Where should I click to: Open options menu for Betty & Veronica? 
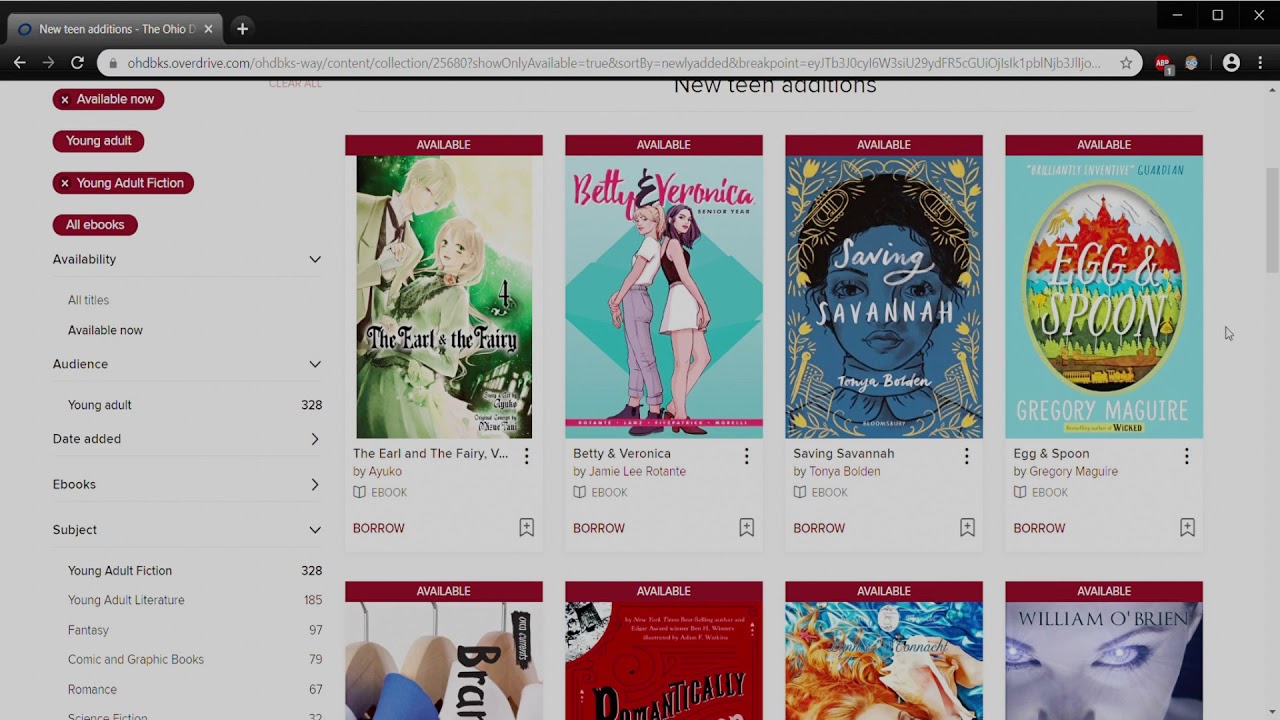tap(746, 456)
